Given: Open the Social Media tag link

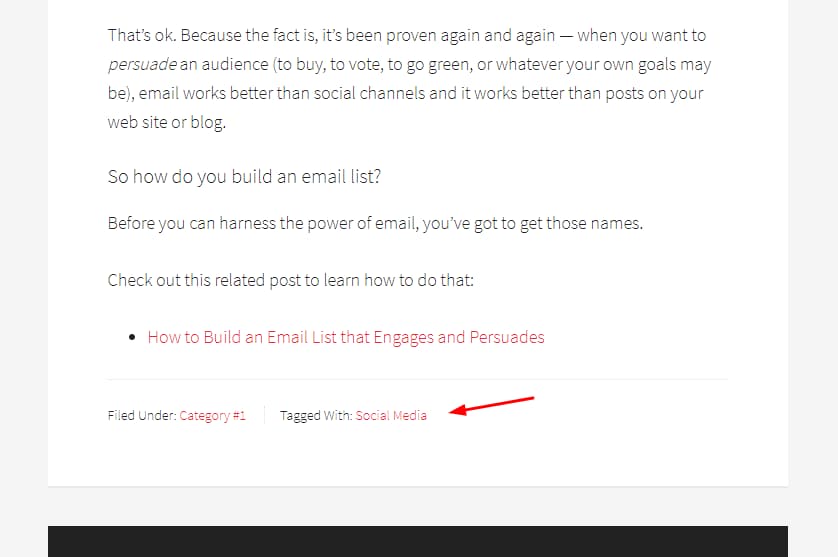Looking at the screenshot, I should (x=391, y=415).
